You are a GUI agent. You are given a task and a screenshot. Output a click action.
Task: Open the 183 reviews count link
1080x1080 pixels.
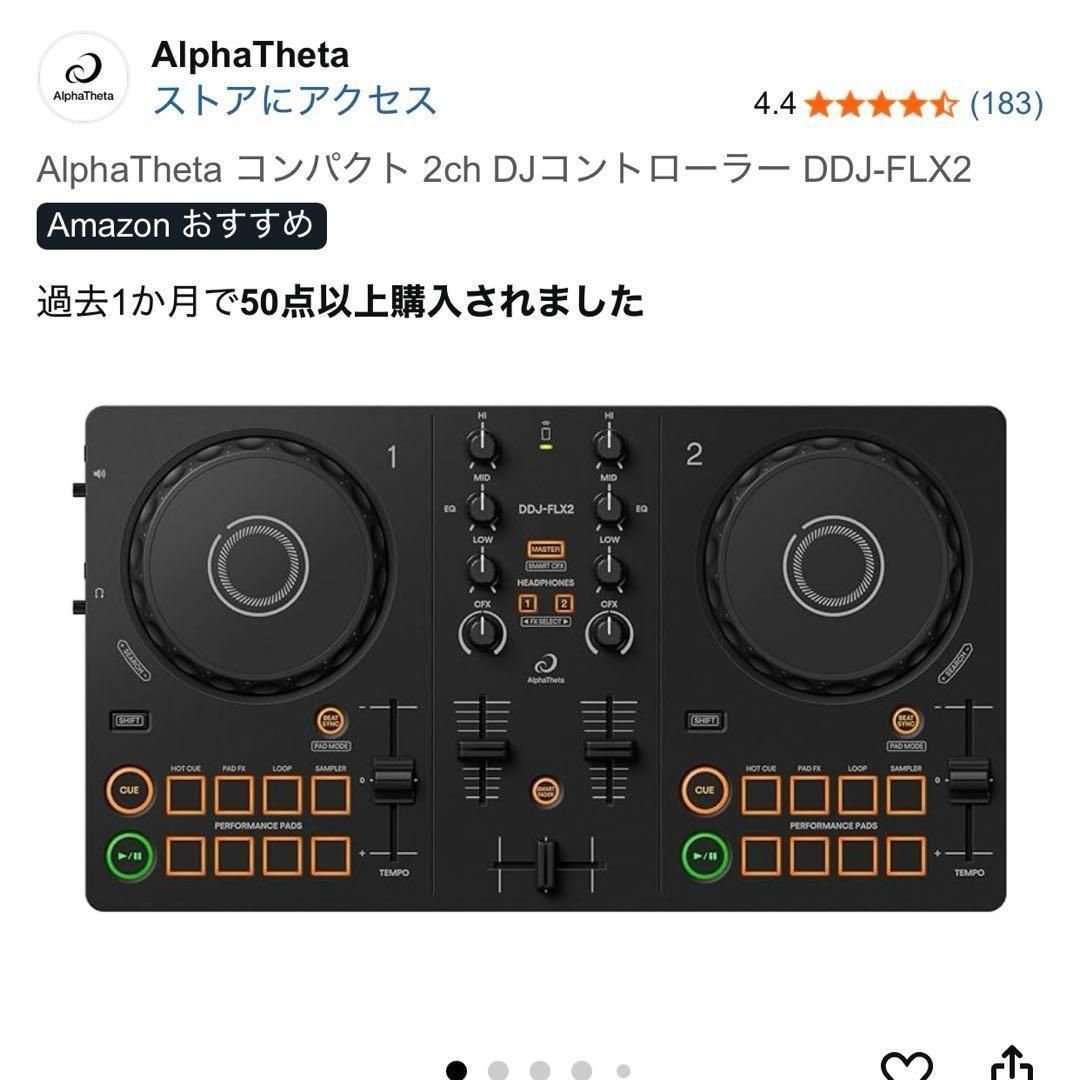[x=1006, y=104]
